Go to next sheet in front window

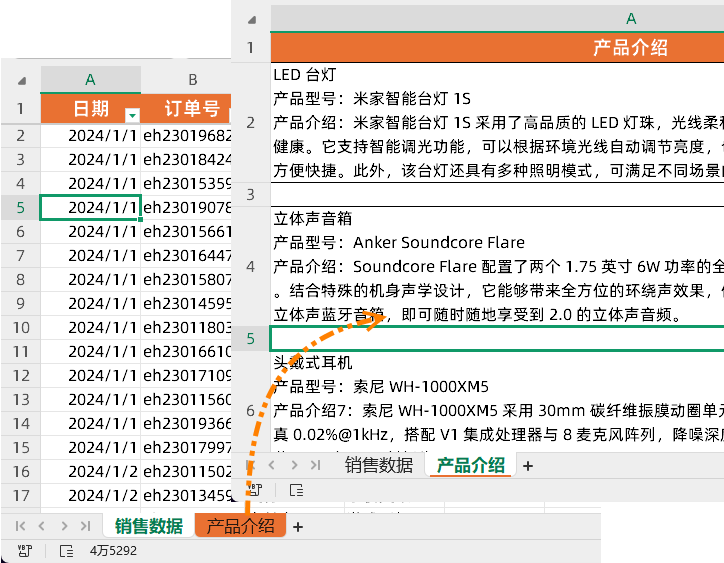click(294, 465)
